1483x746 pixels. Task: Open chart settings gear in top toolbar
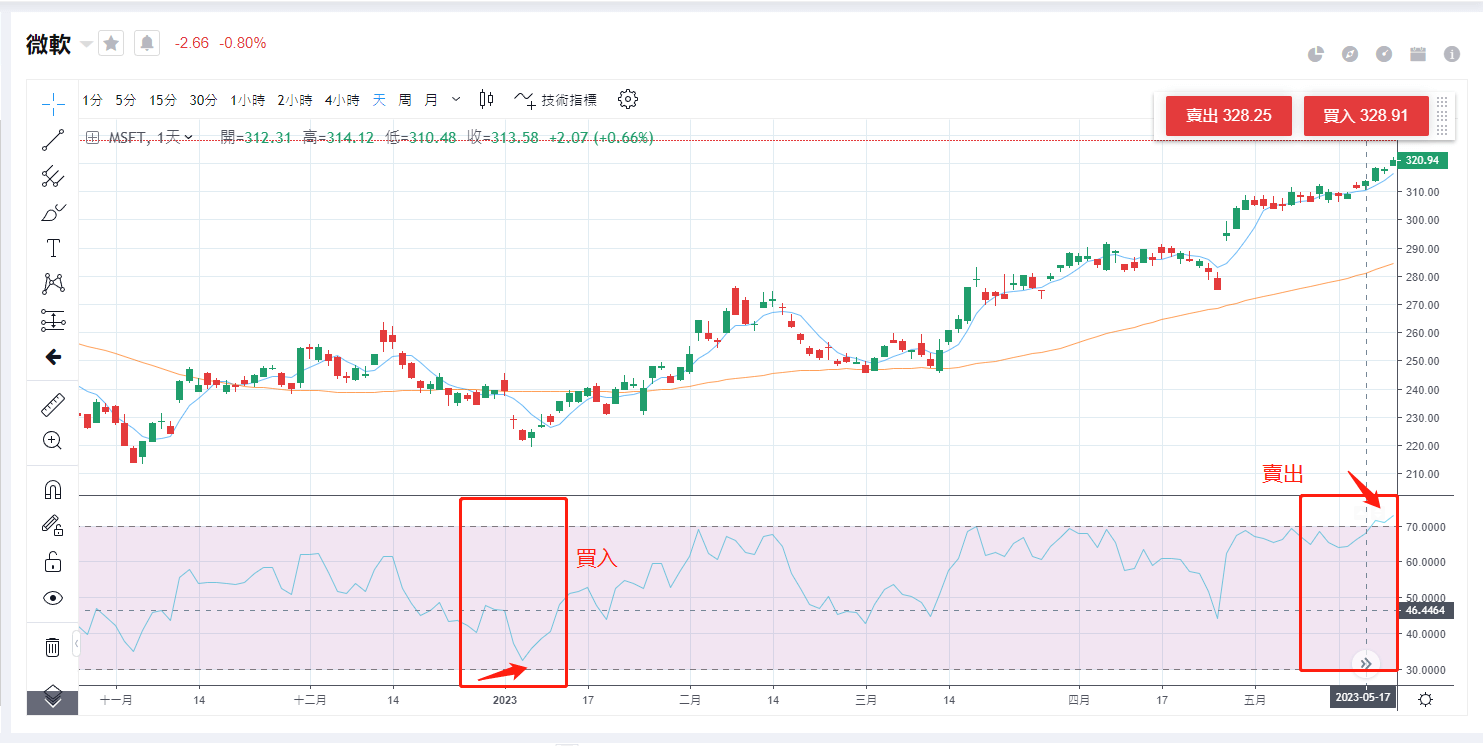628,99
